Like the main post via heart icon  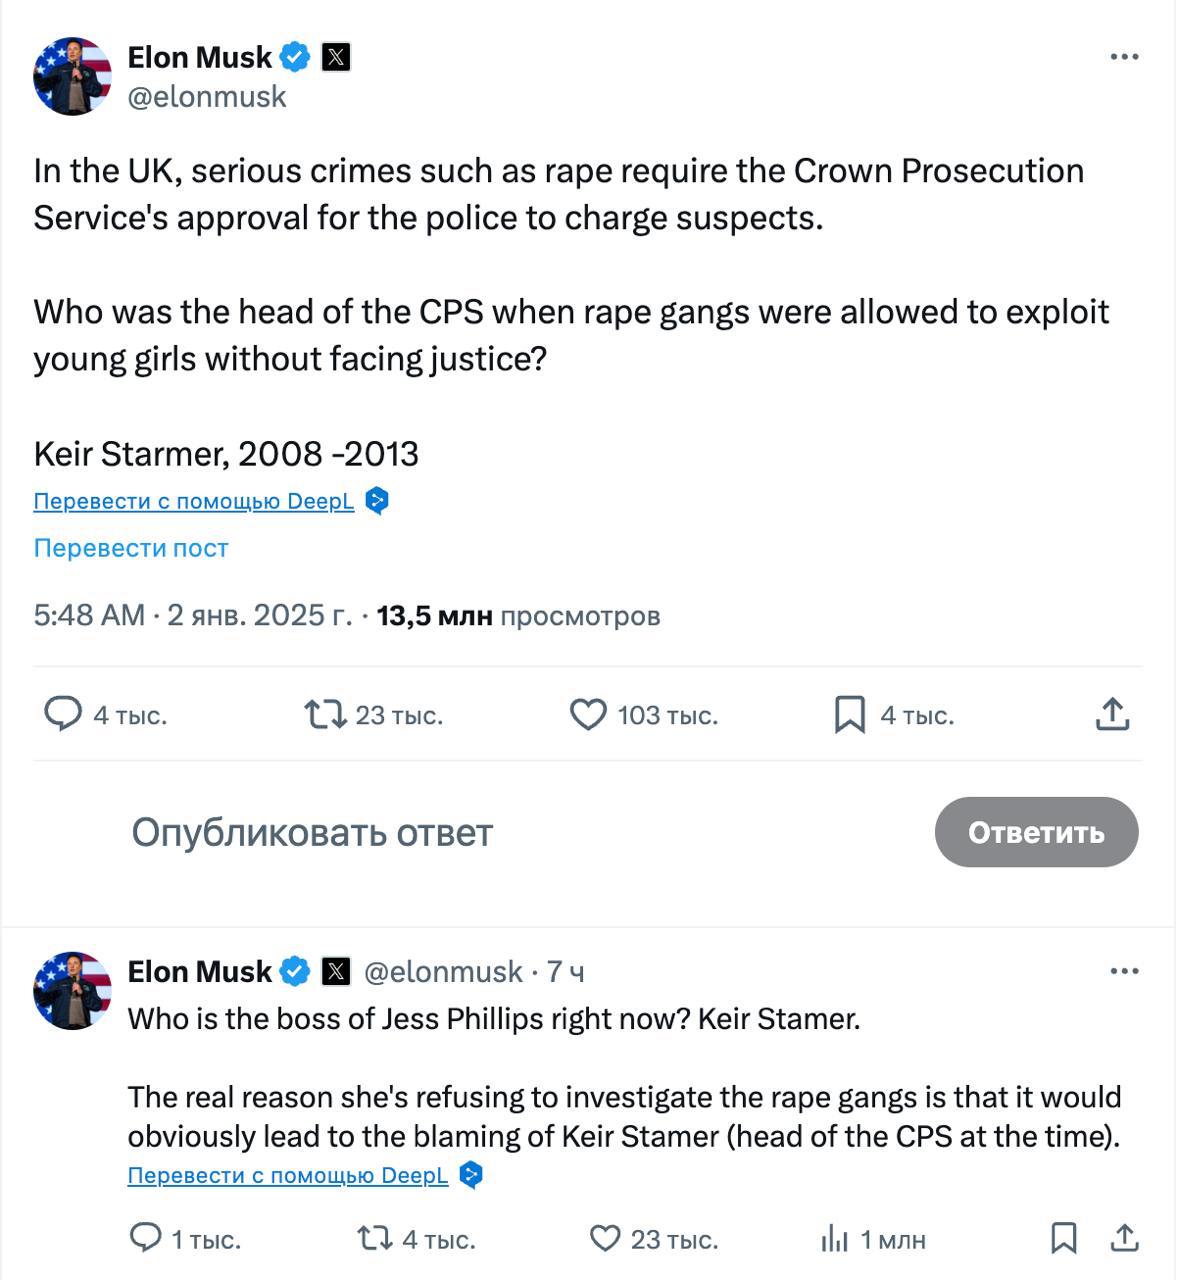click(588, 715)
